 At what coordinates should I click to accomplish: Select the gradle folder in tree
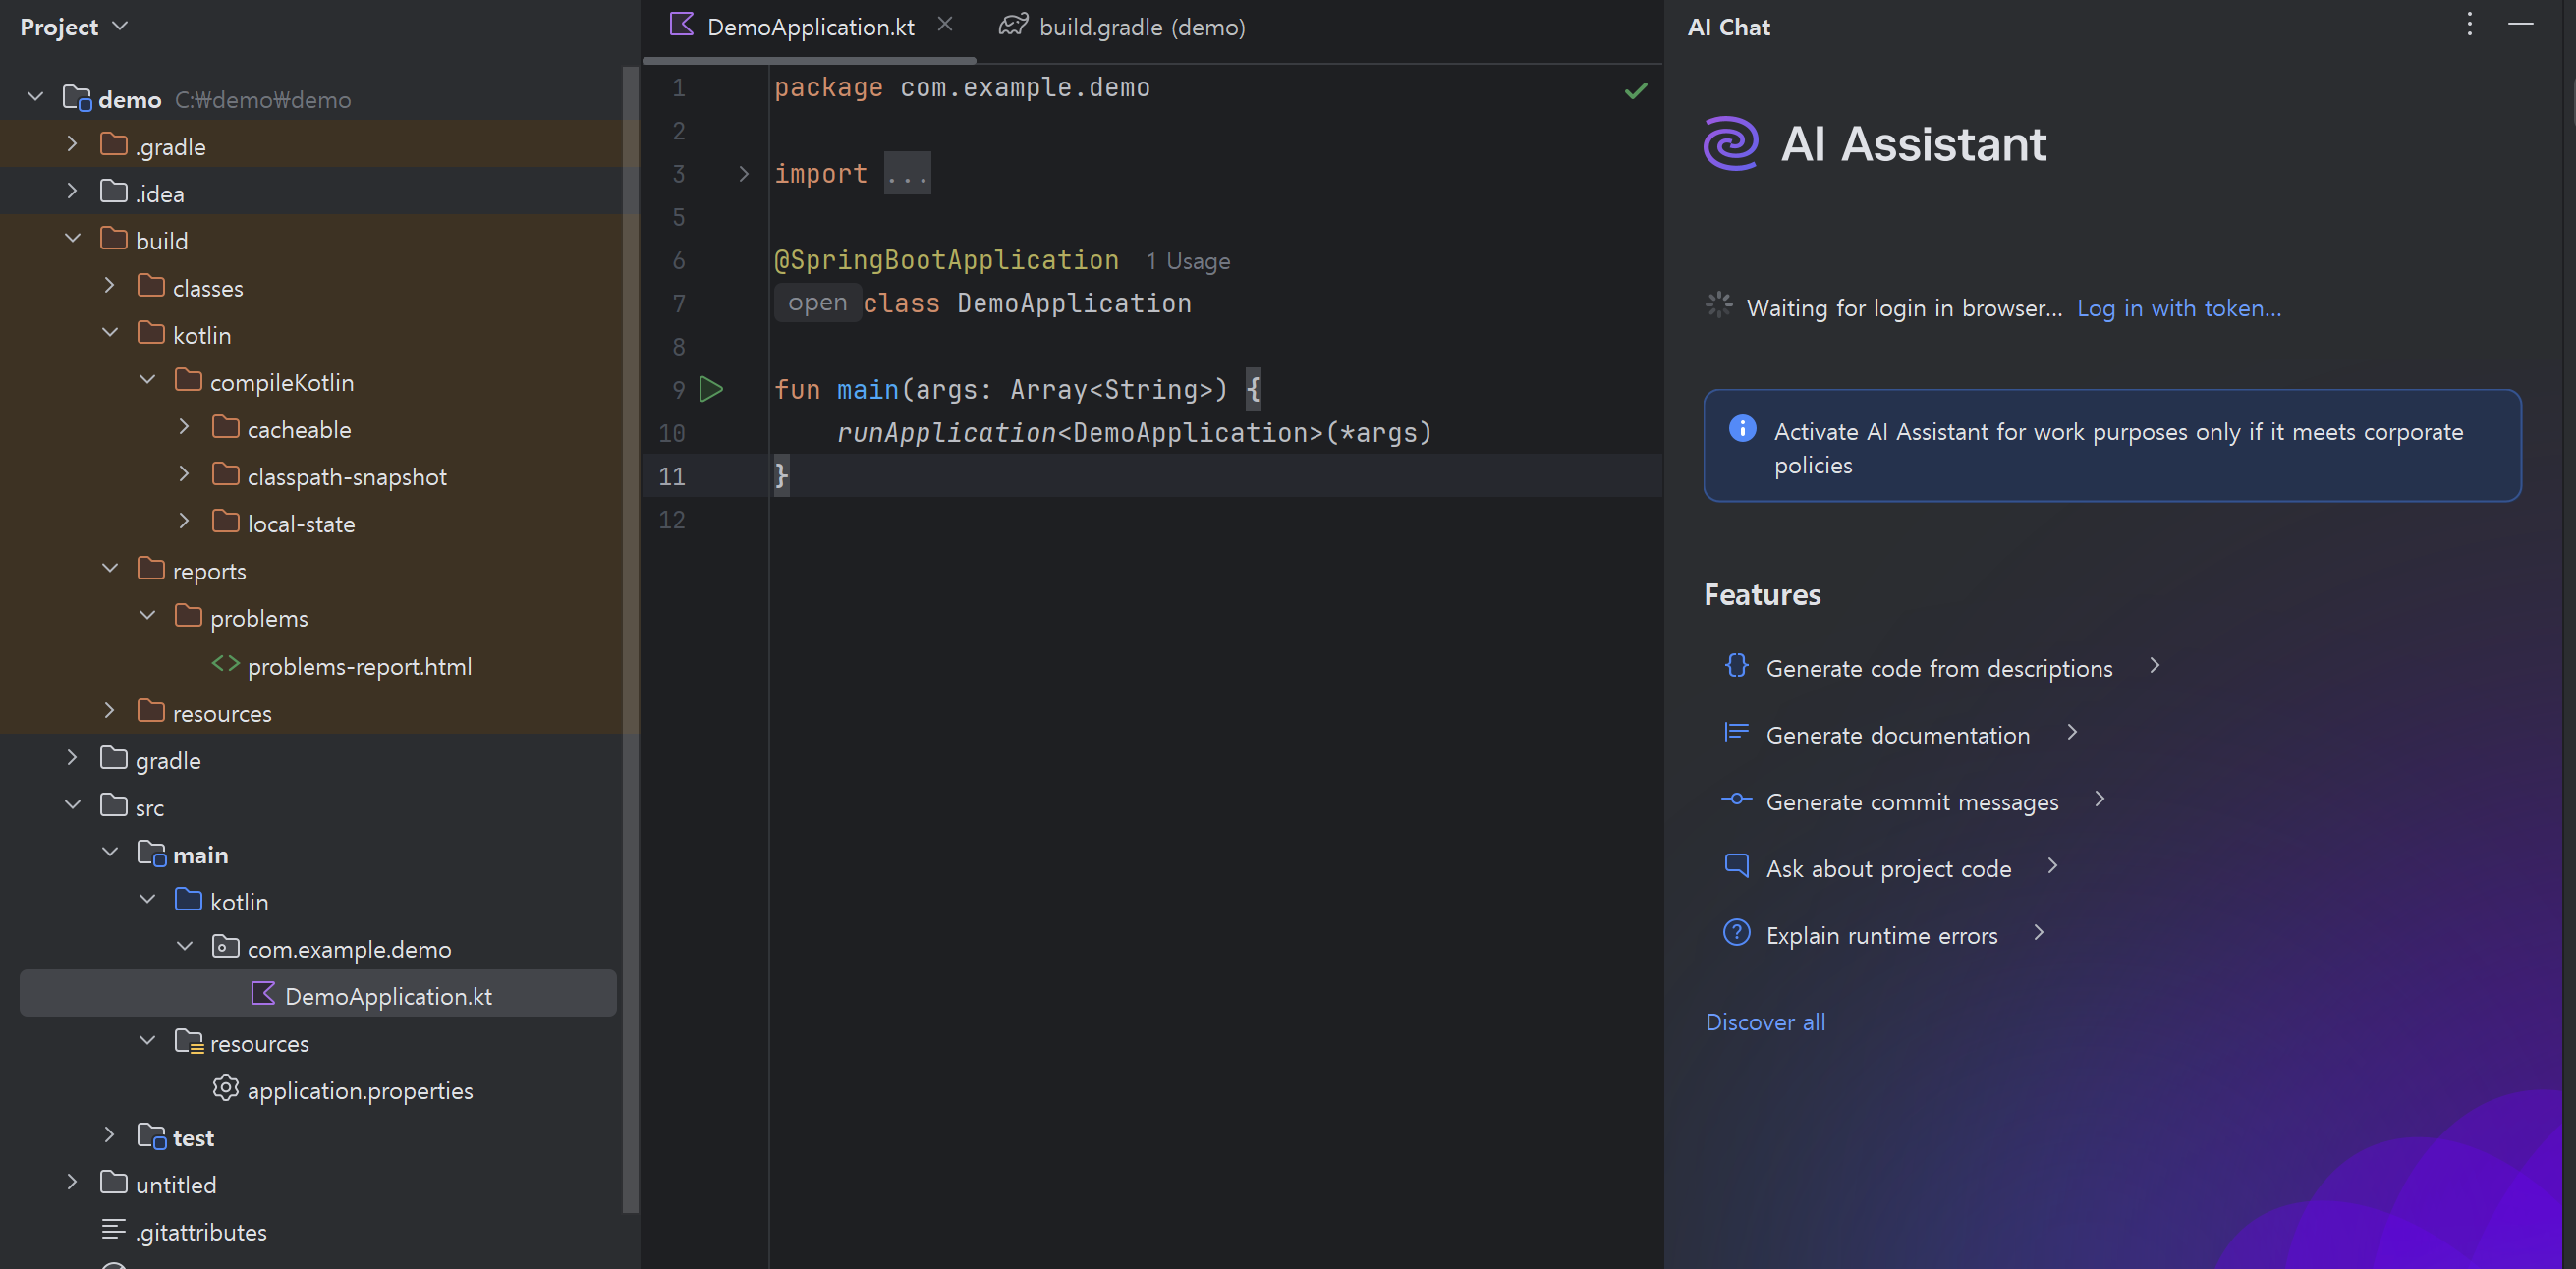point(168,760)
